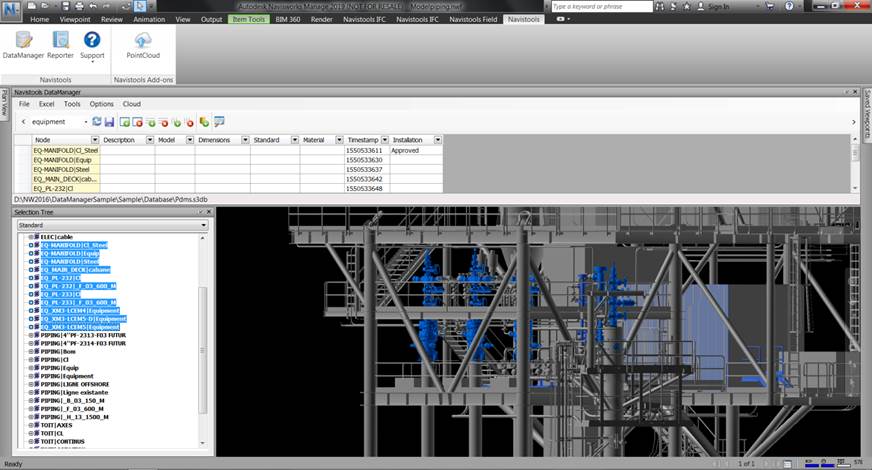Open the Dimensions column filter dropdown
Screen dimensions: 872x470
coord(245,140)
